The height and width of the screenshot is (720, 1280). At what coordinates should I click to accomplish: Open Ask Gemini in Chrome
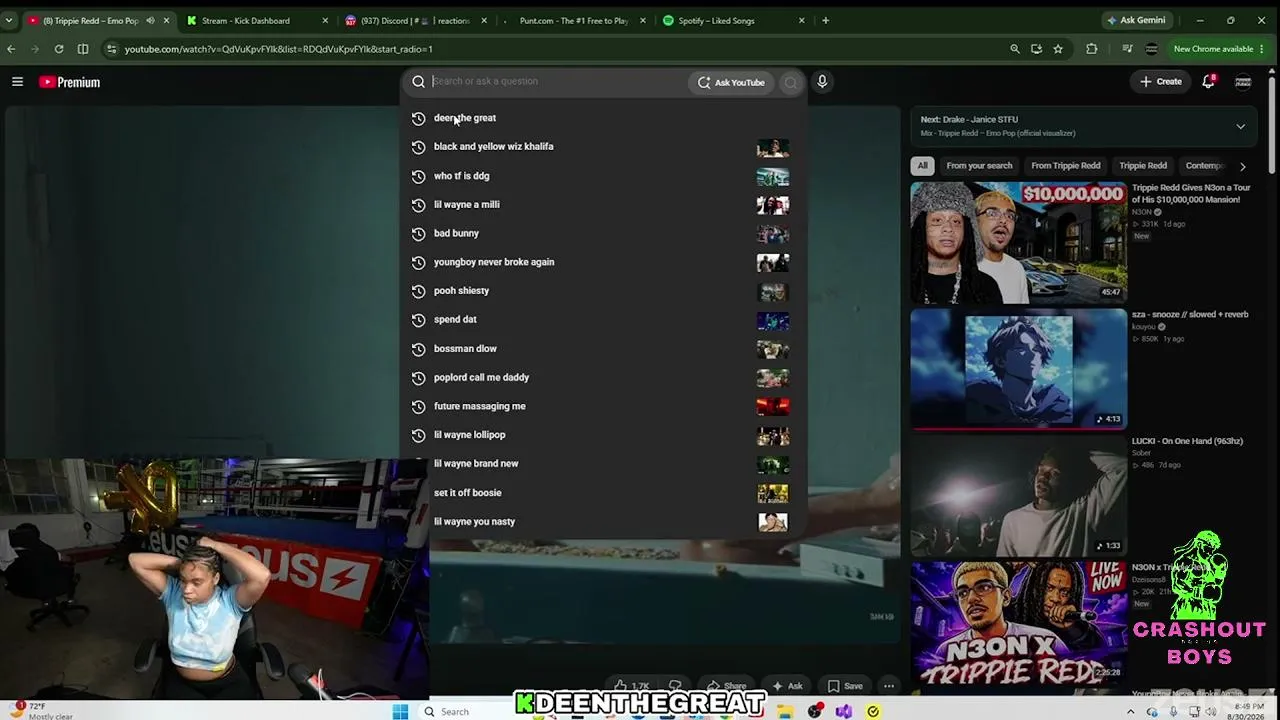pos(1136,20)
